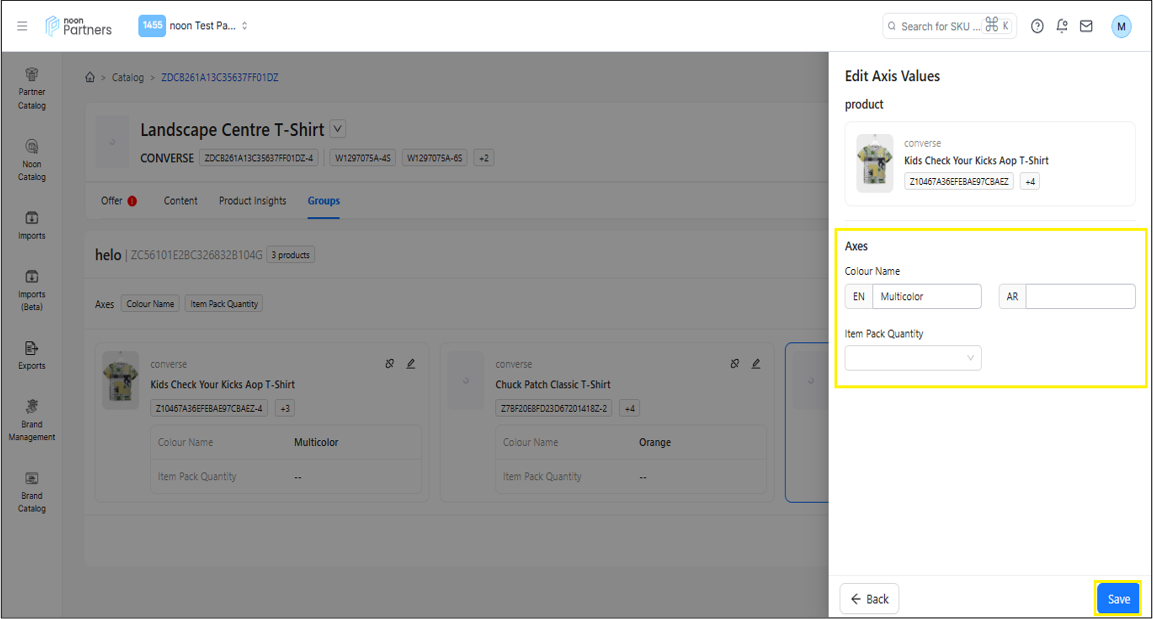Expand noon Test partner account selector
The width and height of the screenshot is (1153, 619).
(x=194, y=26)
